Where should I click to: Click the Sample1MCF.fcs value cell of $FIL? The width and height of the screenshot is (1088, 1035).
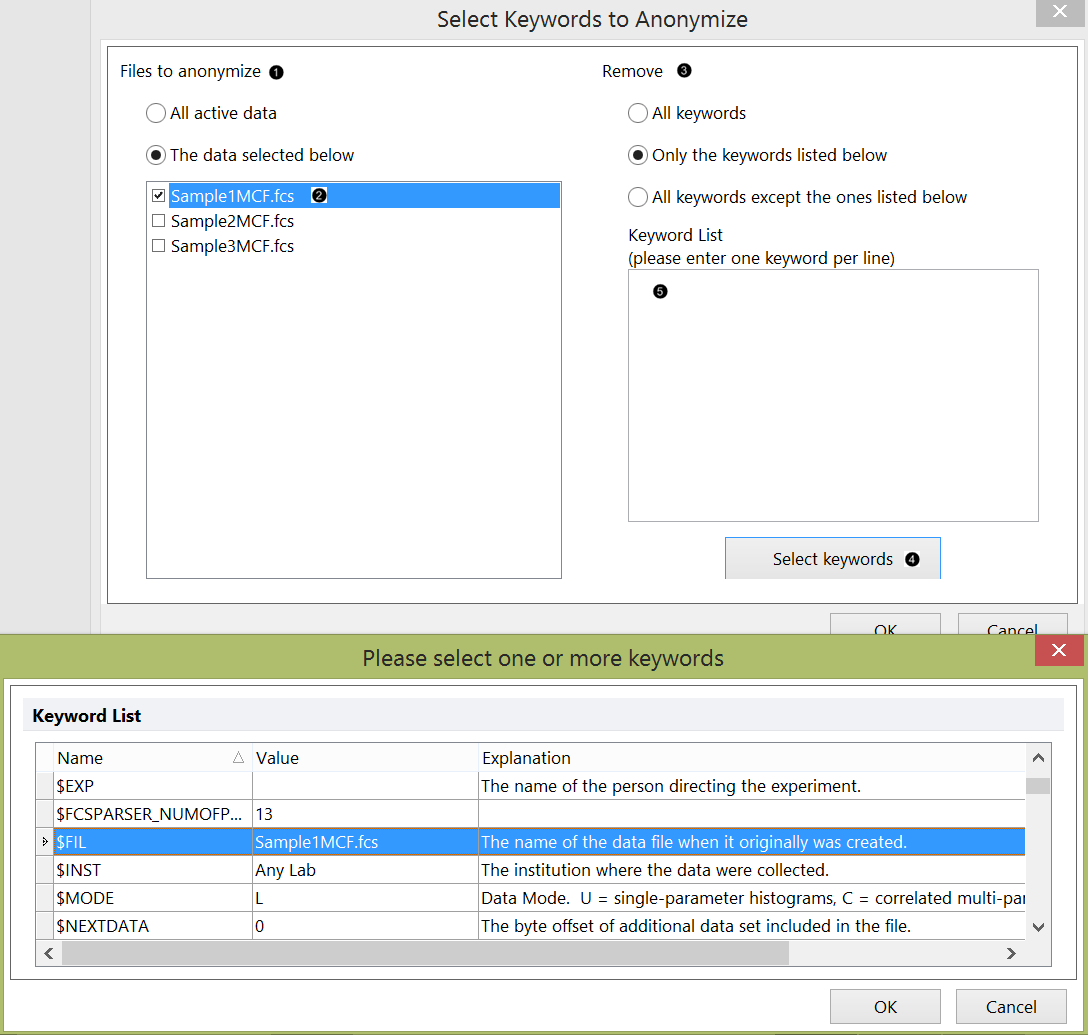365,841
